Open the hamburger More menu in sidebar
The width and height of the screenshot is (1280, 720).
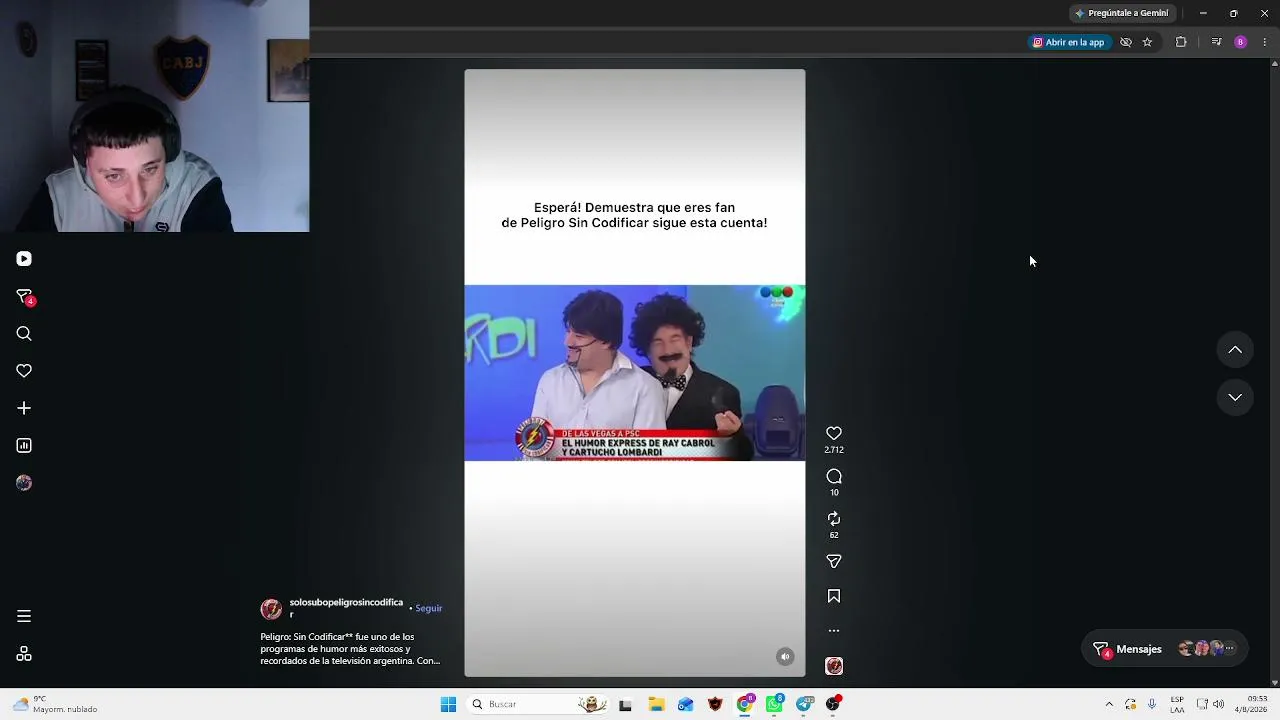(x=24, y=616)
